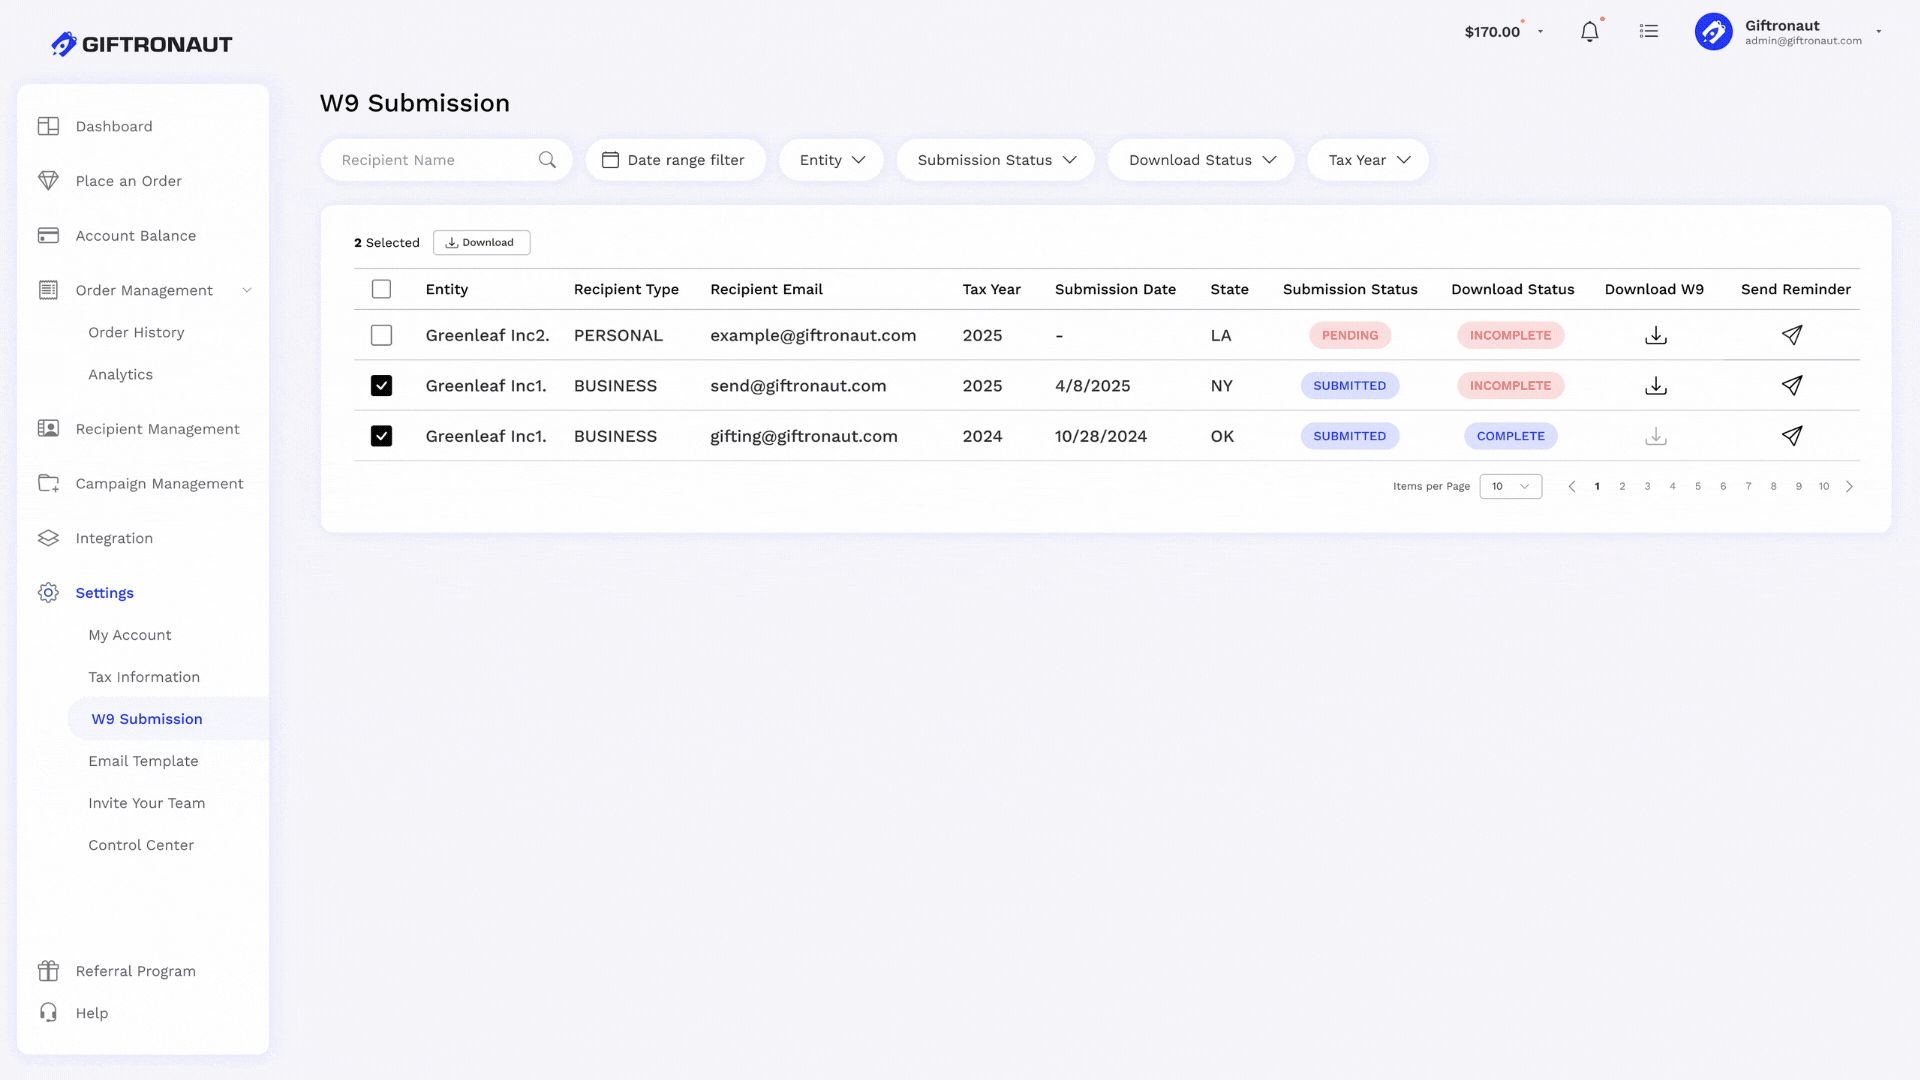Click the Download button for selected rows
The image size is (1920, 1080).
click(x=481, y=243)
